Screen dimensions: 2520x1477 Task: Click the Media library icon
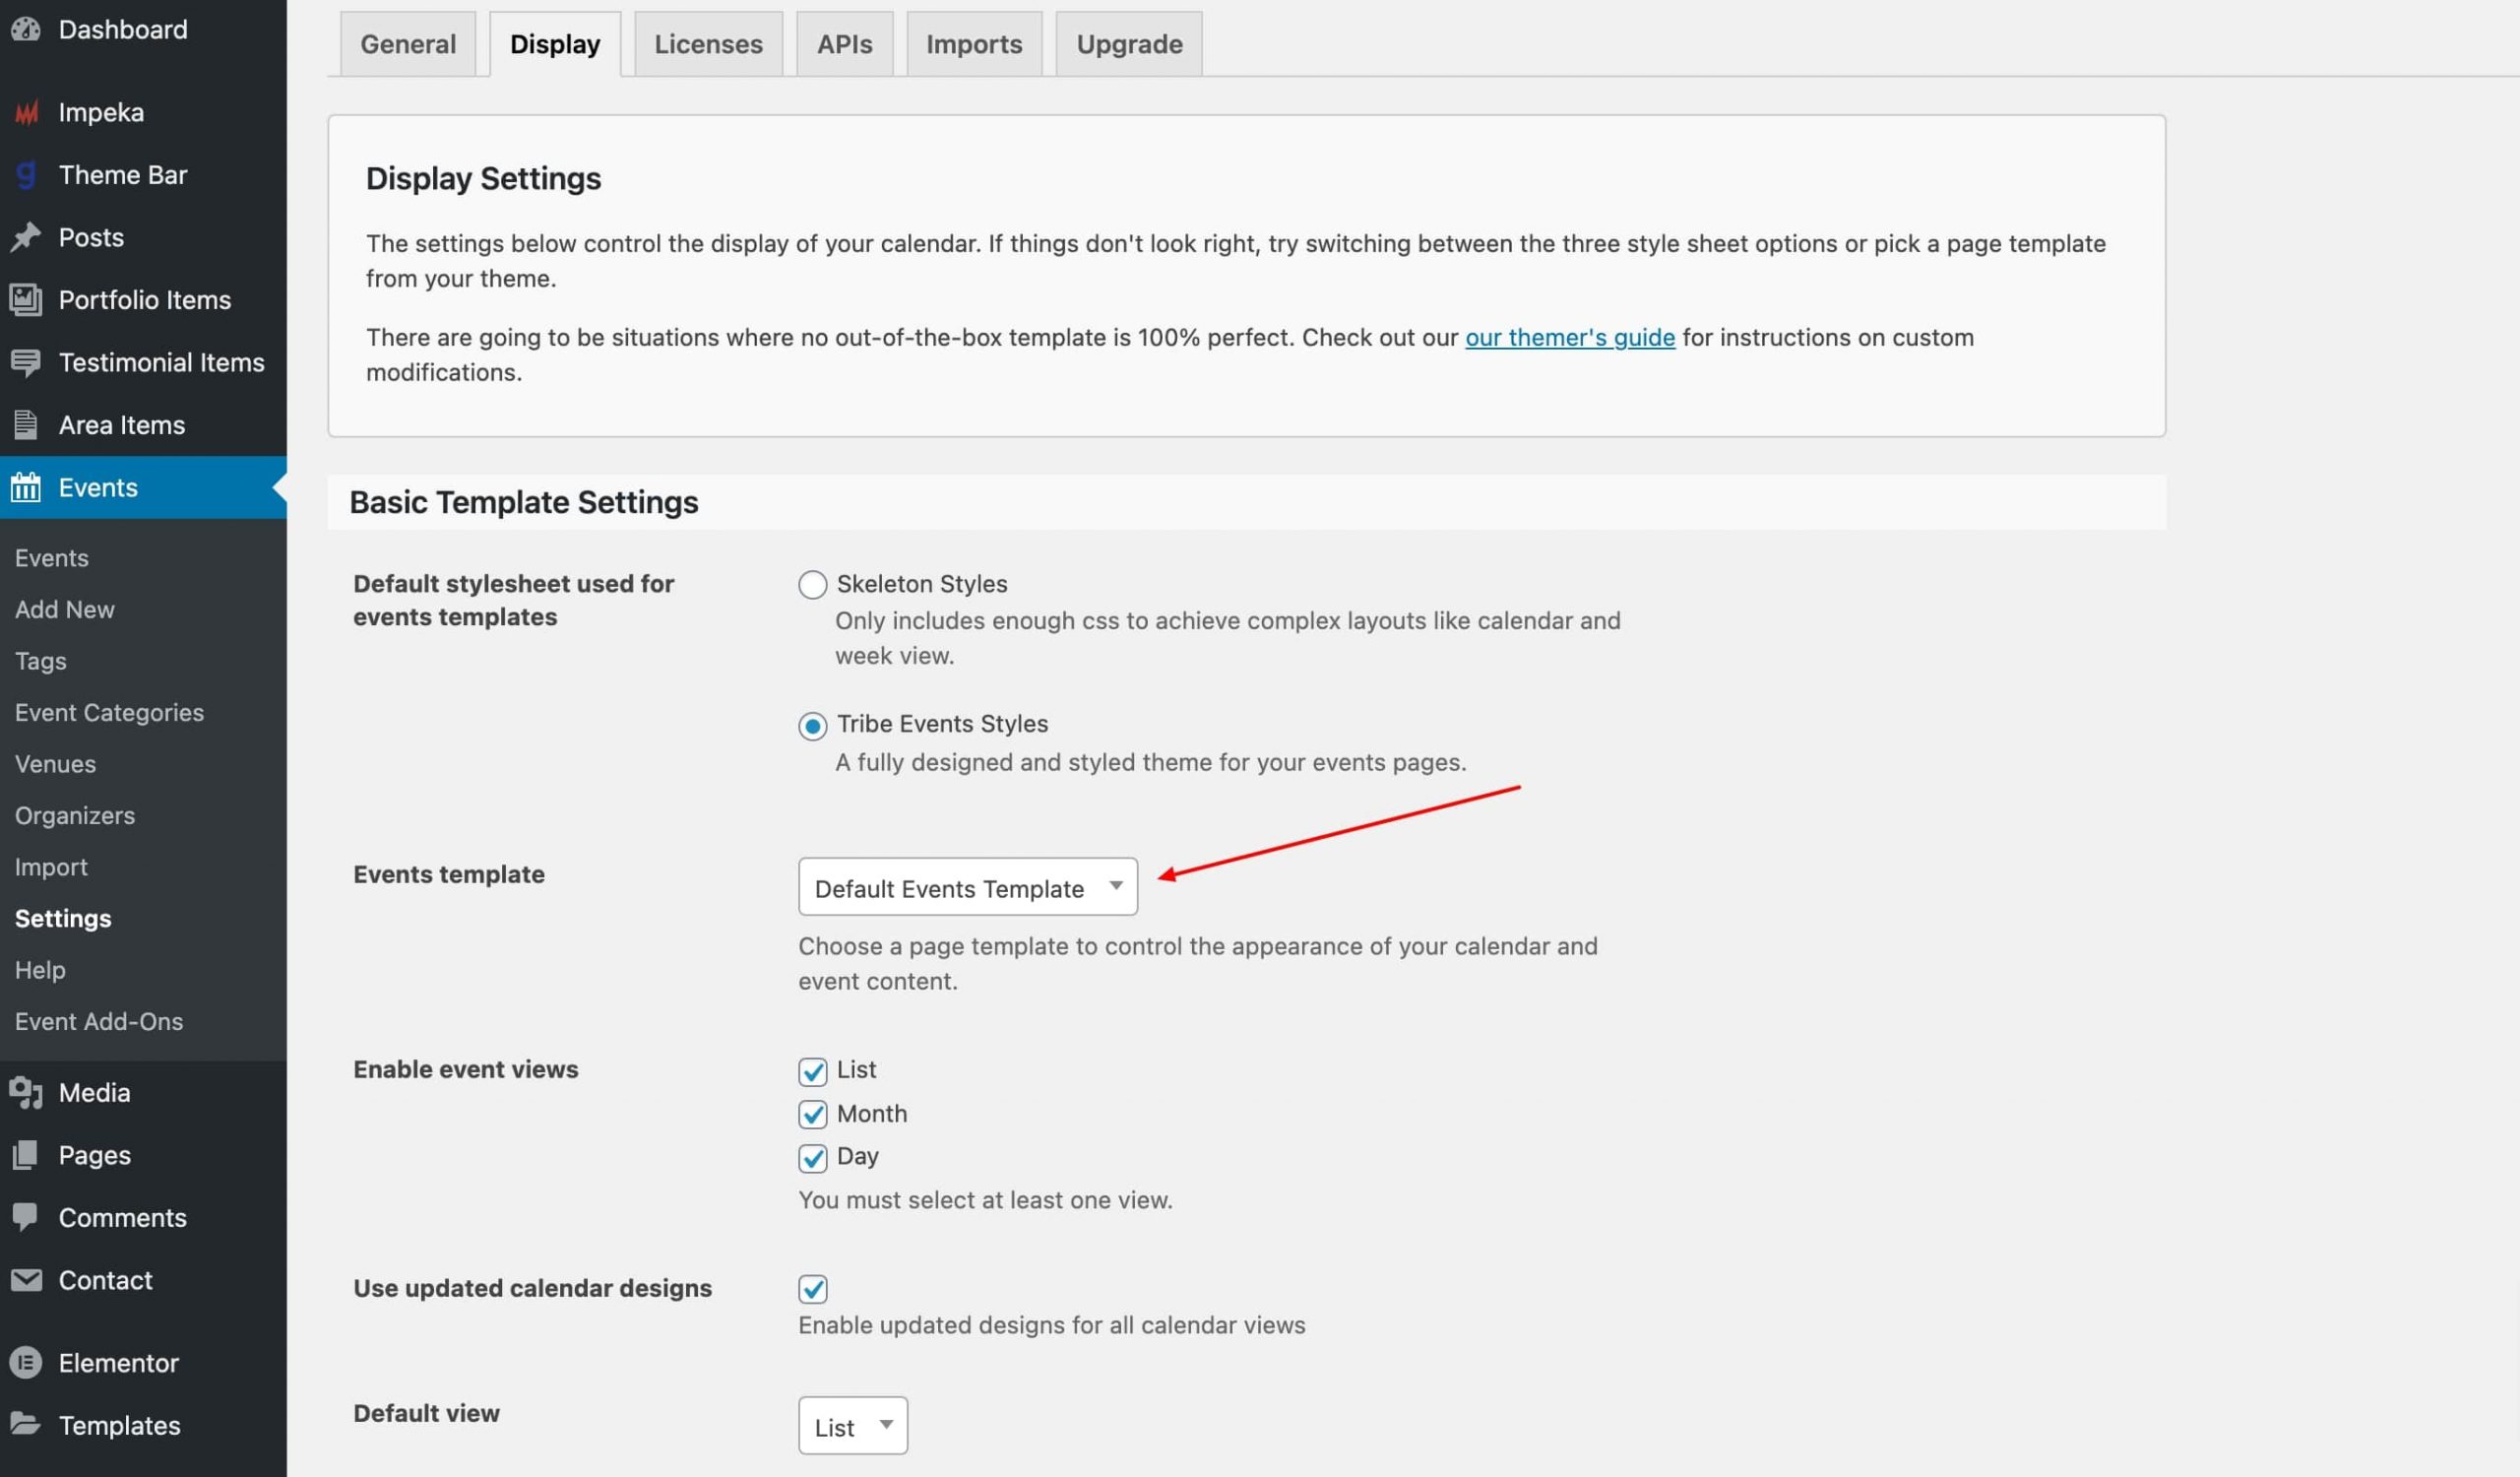point(26,1092)
